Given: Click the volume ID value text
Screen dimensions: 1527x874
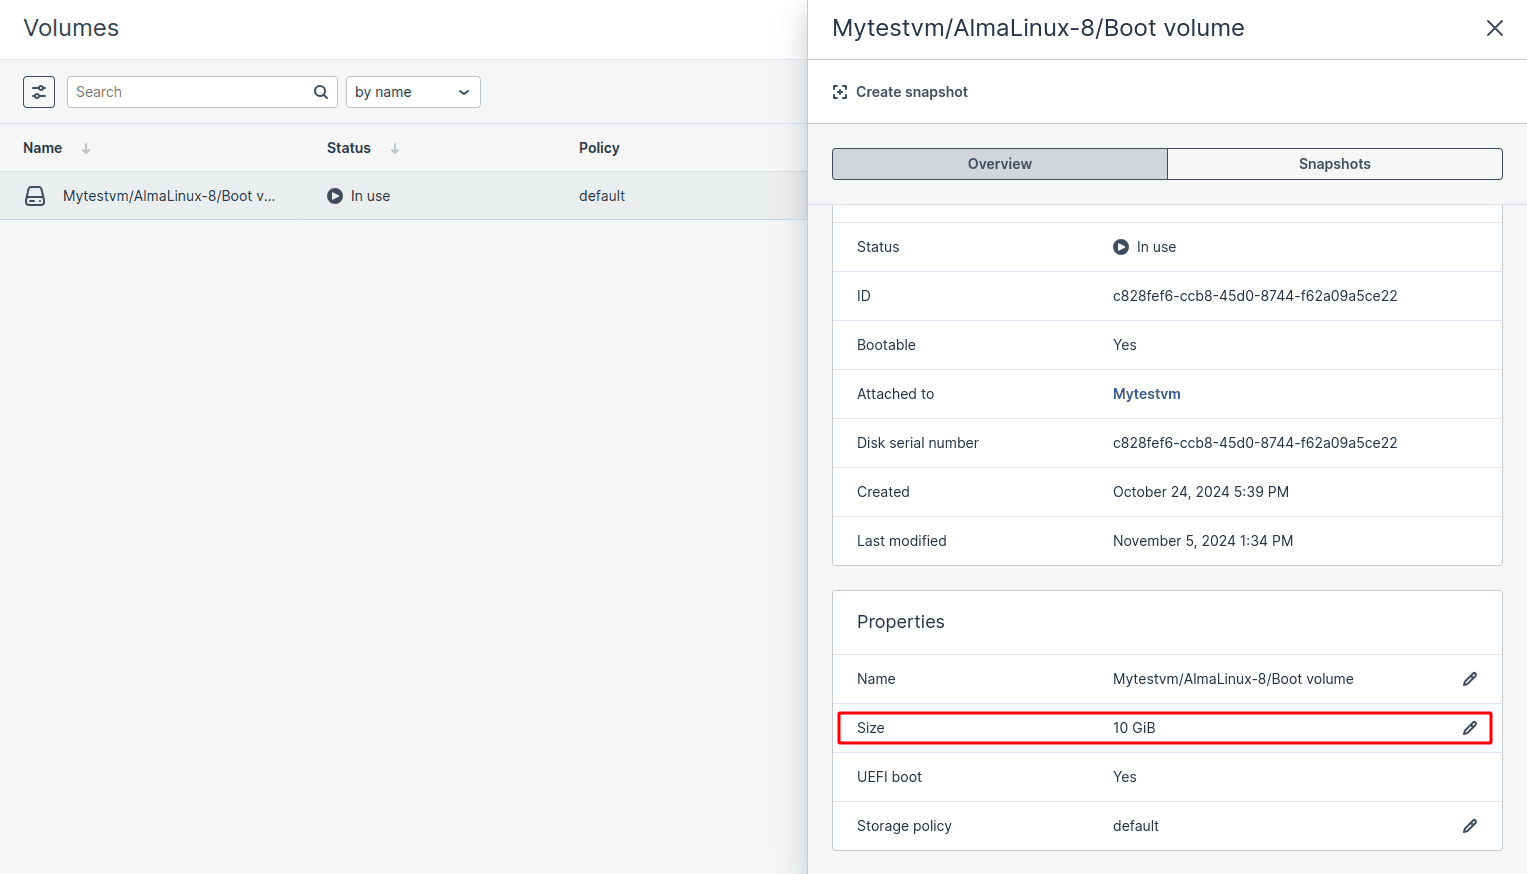Looking at the screenshot, I should pos(1254,296).
